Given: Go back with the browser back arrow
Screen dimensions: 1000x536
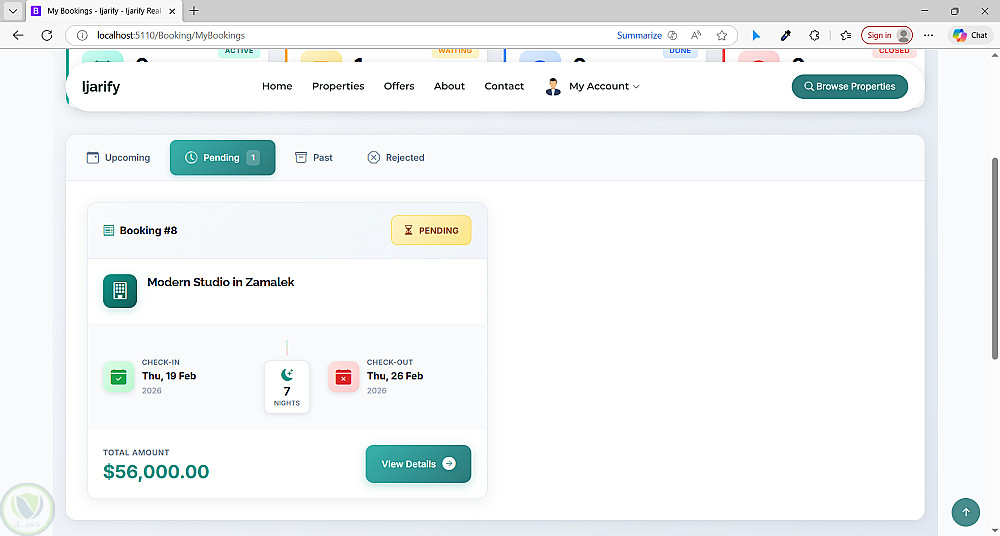Looking at the screenshot, I should coord(18,36).
